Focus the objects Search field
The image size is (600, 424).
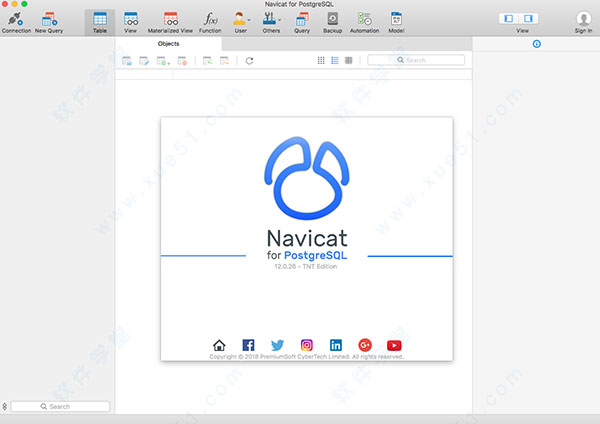click(x=416, y=60)
